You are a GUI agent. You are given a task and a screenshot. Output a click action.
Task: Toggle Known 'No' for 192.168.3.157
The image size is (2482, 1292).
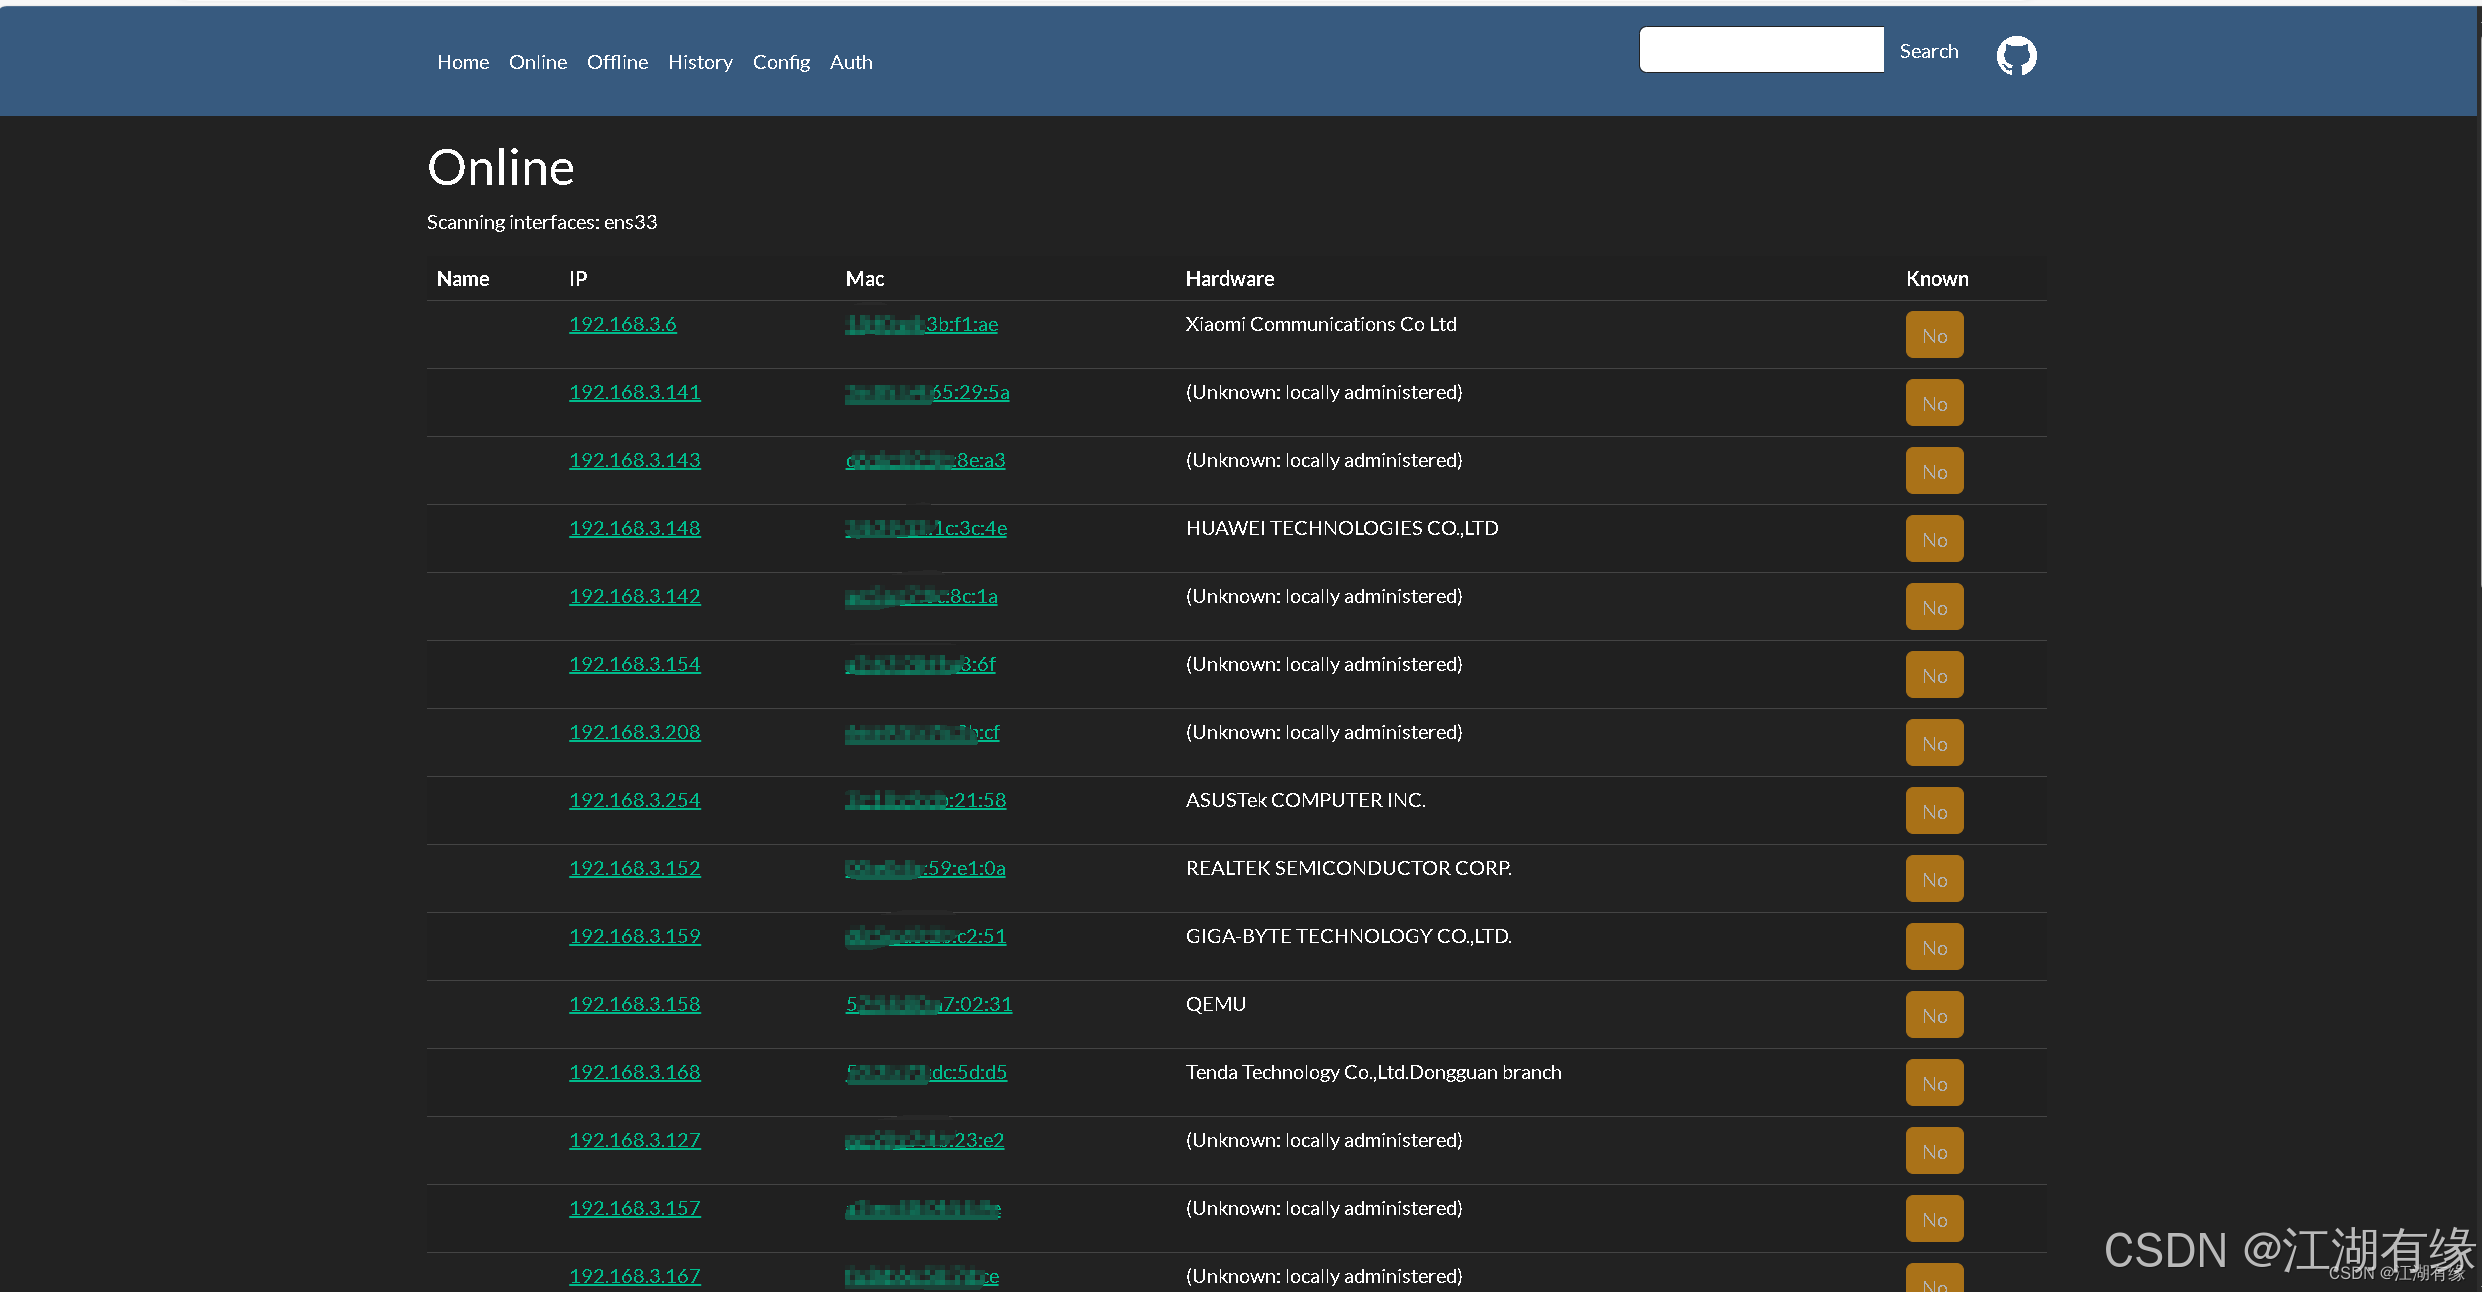pyautogui.click(x=1934, y=1219)
